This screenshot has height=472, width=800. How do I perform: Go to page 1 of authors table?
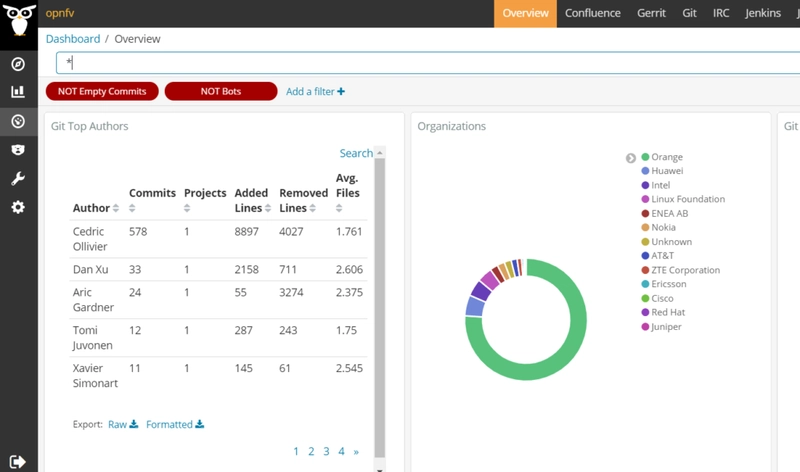[296, 451]
